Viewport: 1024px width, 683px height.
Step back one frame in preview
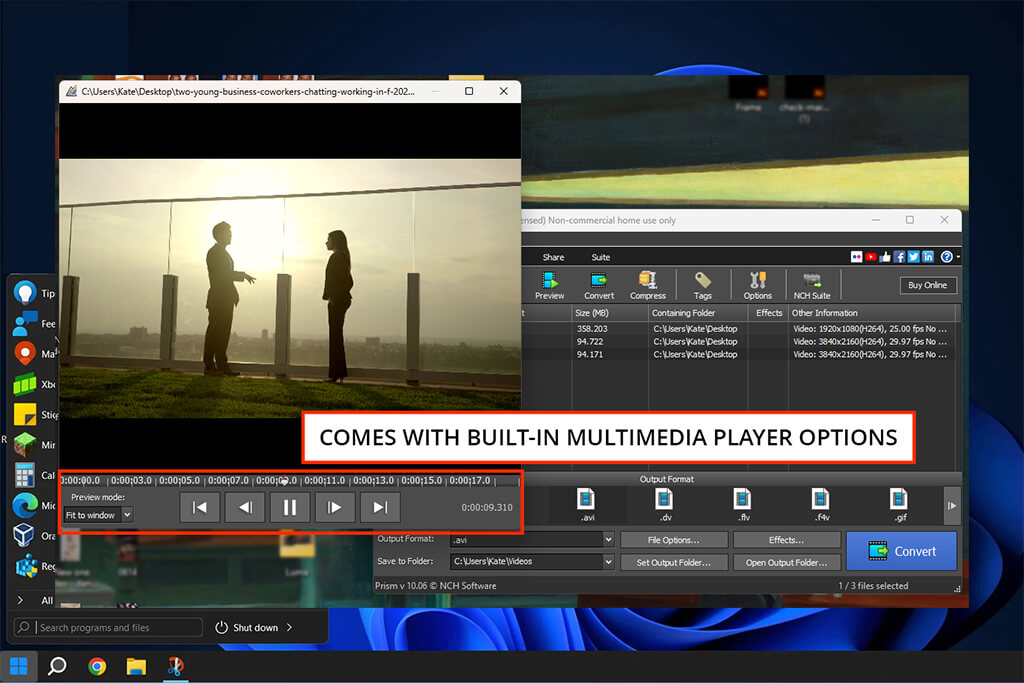point(244,507)
